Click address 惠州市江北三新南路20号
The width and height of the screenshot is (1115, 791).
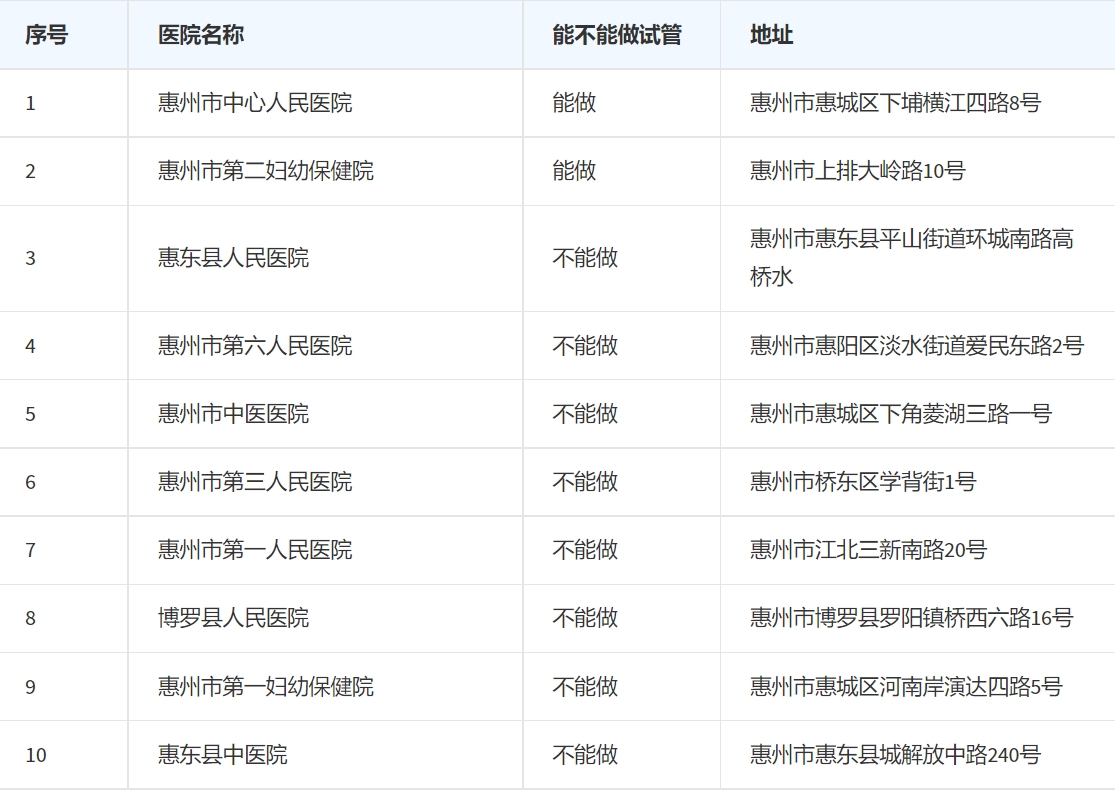pyautogui.click(x=869, y=550)
